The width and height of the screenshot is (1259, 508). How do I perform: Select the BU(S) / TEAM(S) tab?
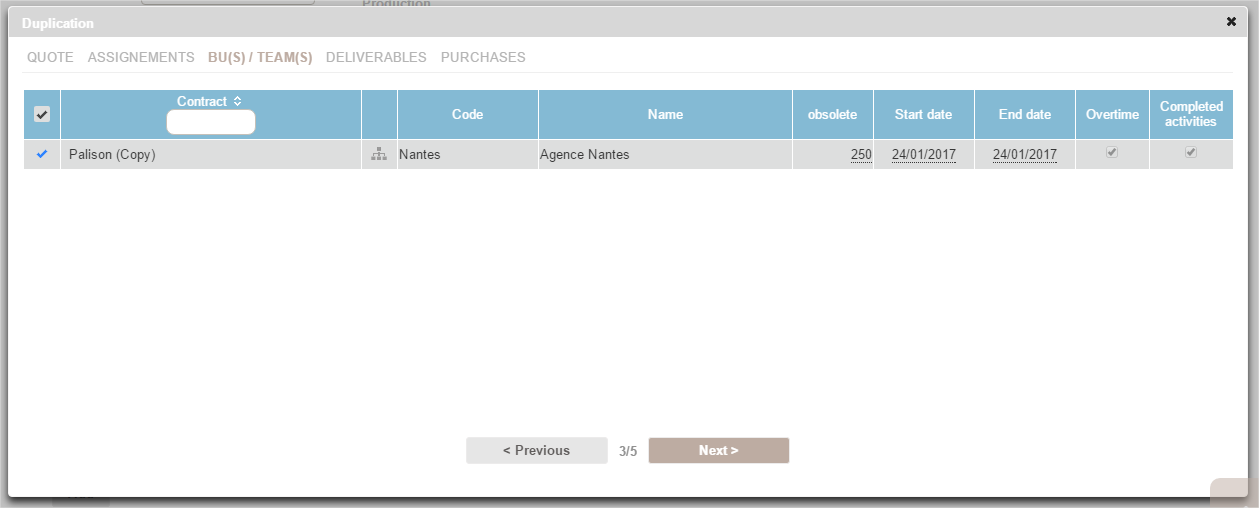[x=260, y=58]
